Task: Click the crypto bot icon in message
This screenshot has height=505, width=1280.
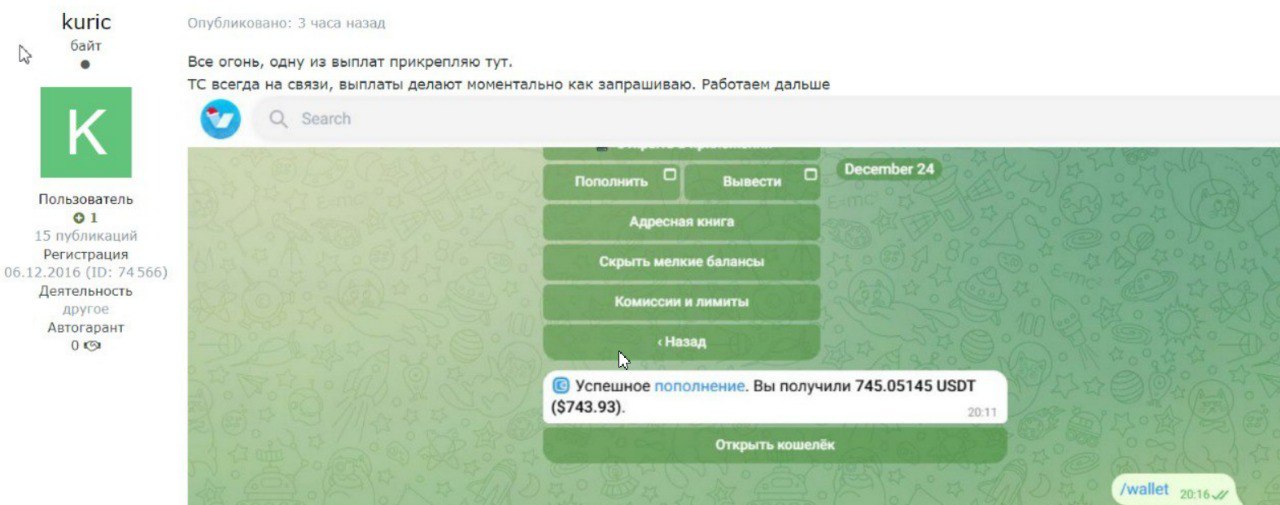Action: click(561, 386)
